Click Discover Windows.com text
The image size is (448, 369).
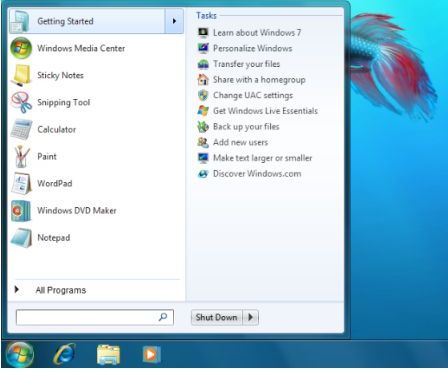(x=257, y=174)
